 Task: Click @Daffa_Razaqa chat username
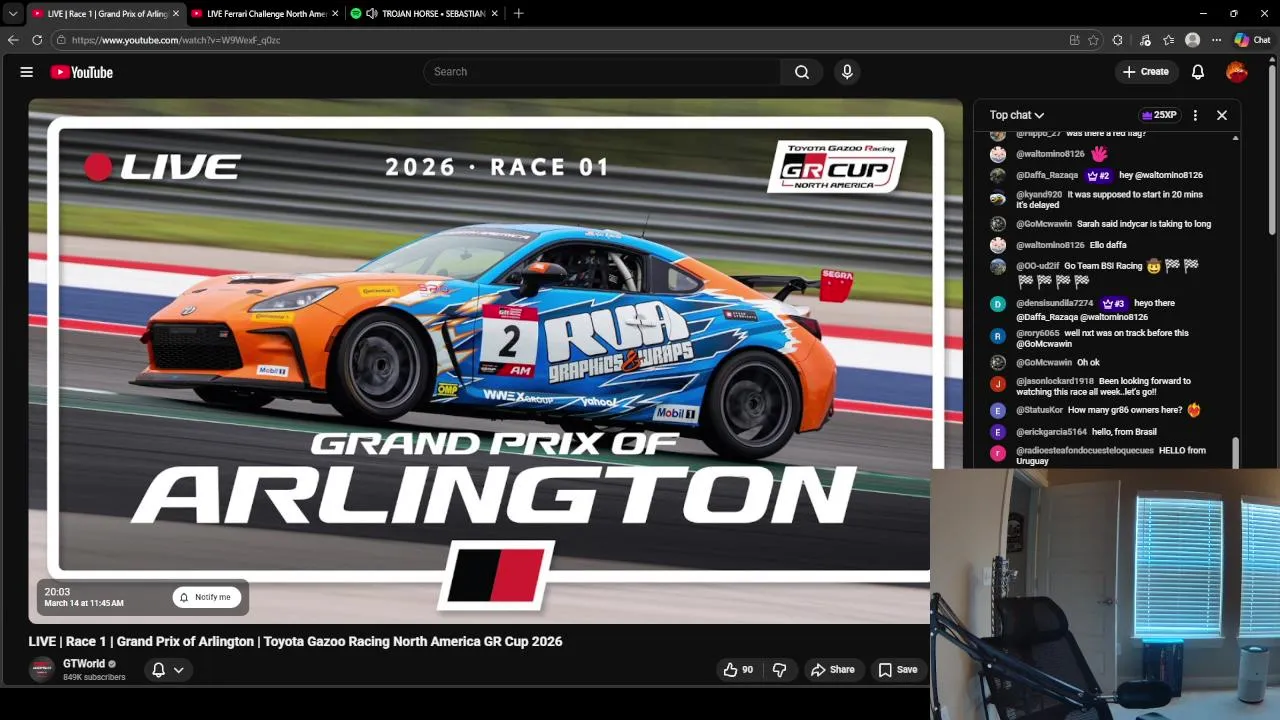coord(1047,176)
